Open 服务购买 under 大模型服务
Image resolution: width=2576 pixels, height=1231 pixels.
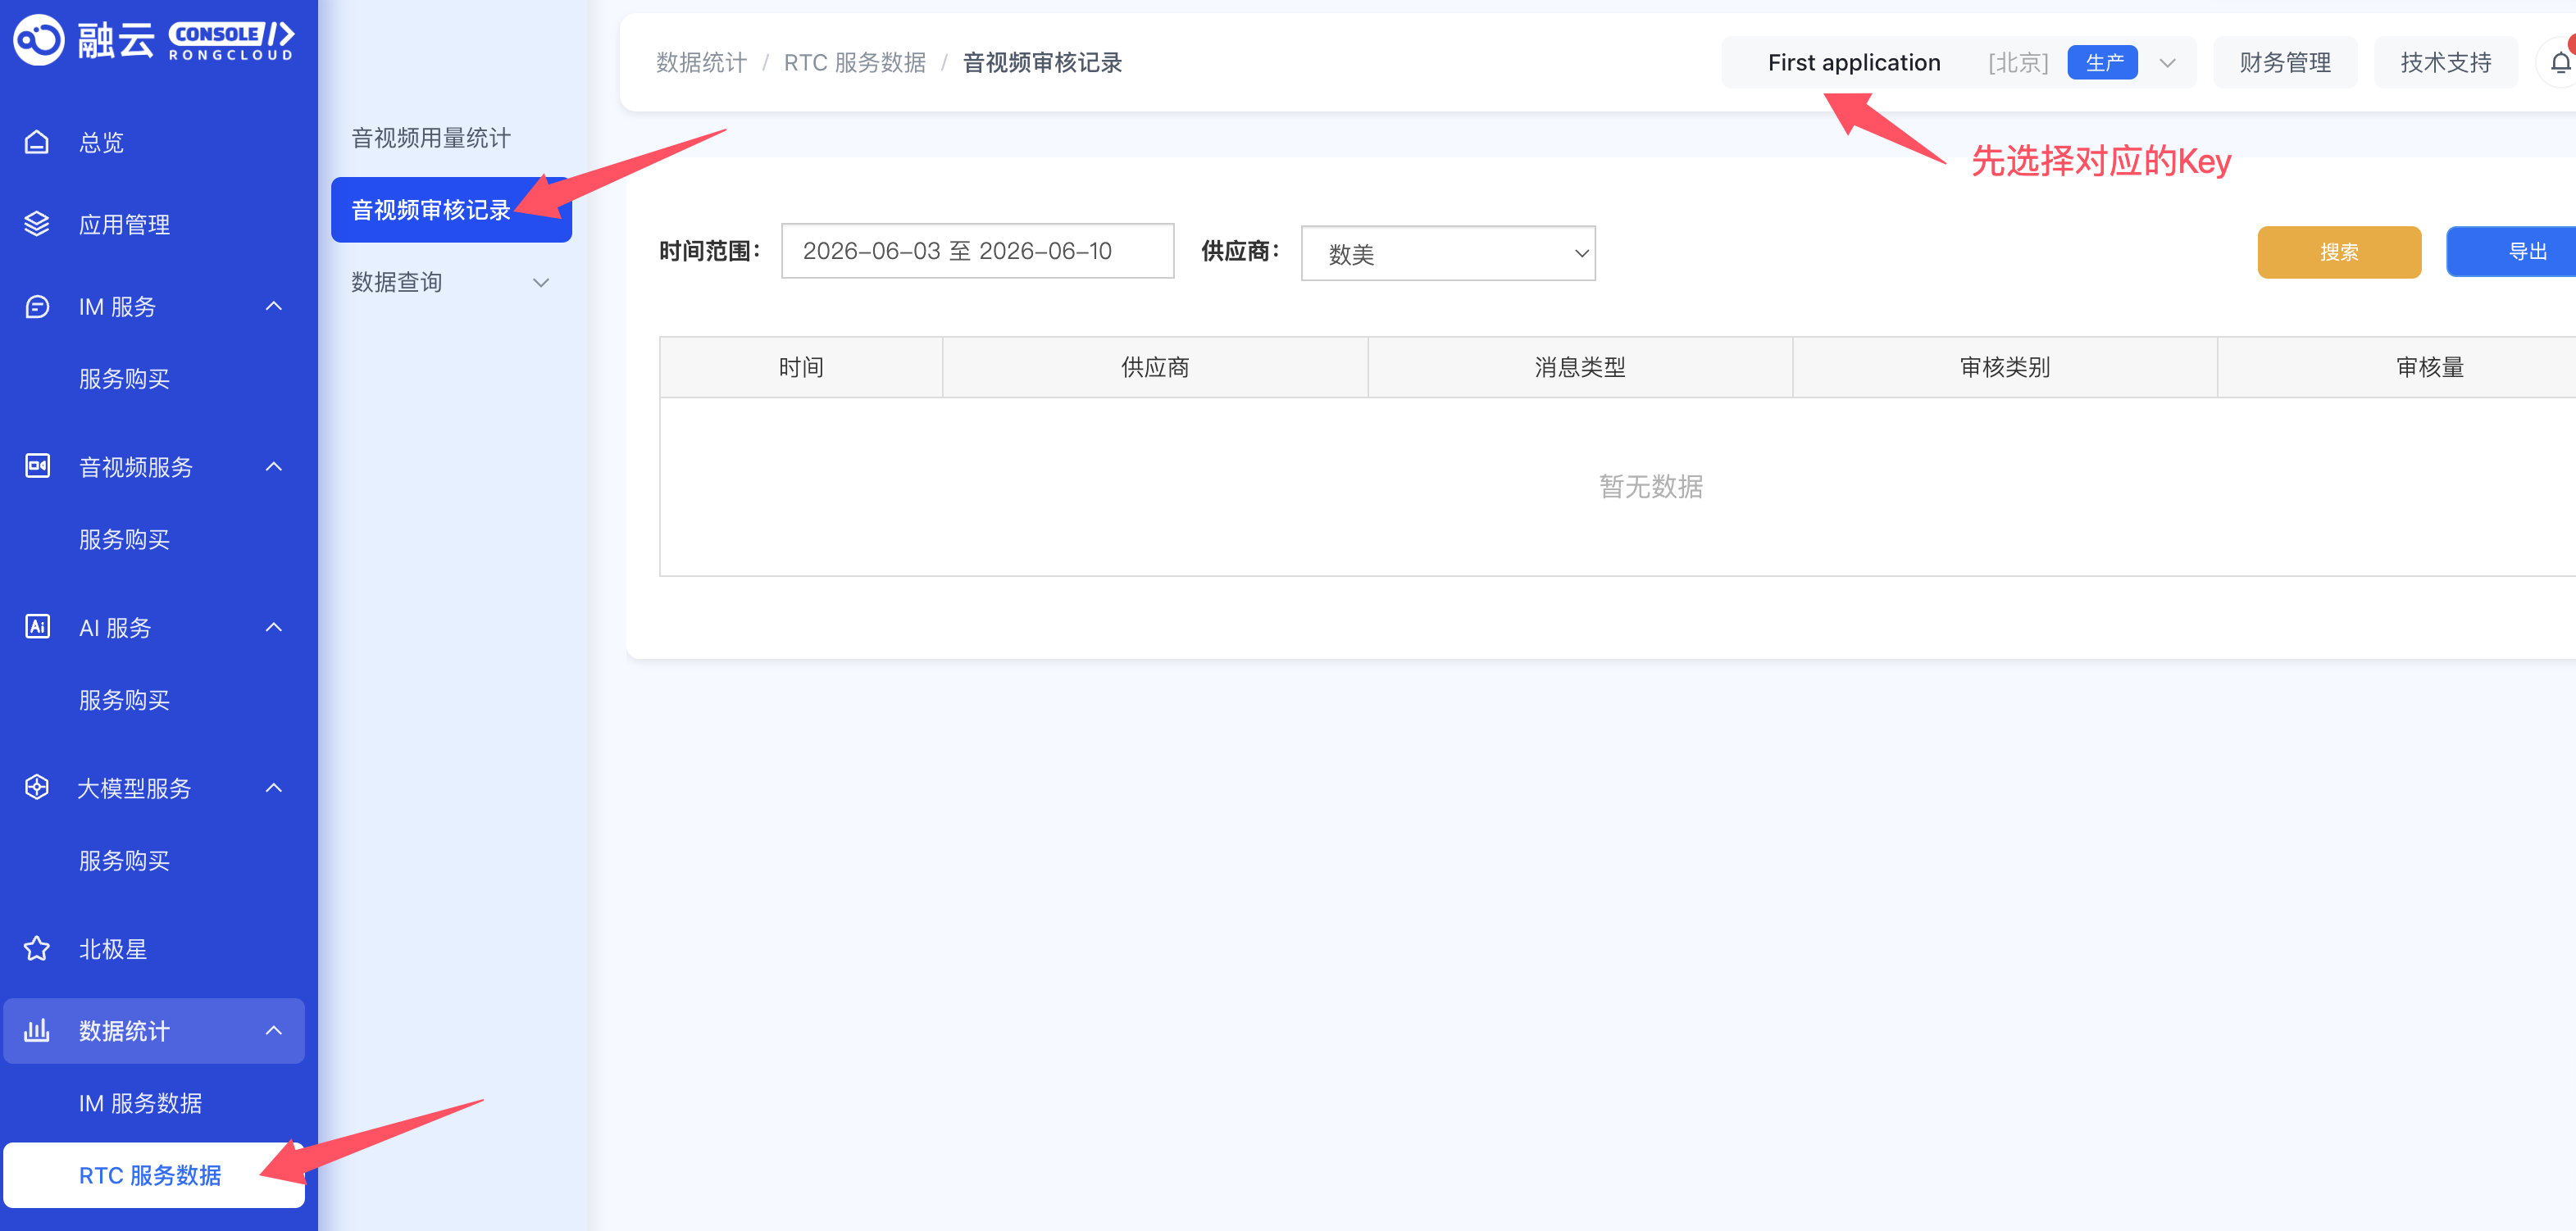(x=124, y=861)
